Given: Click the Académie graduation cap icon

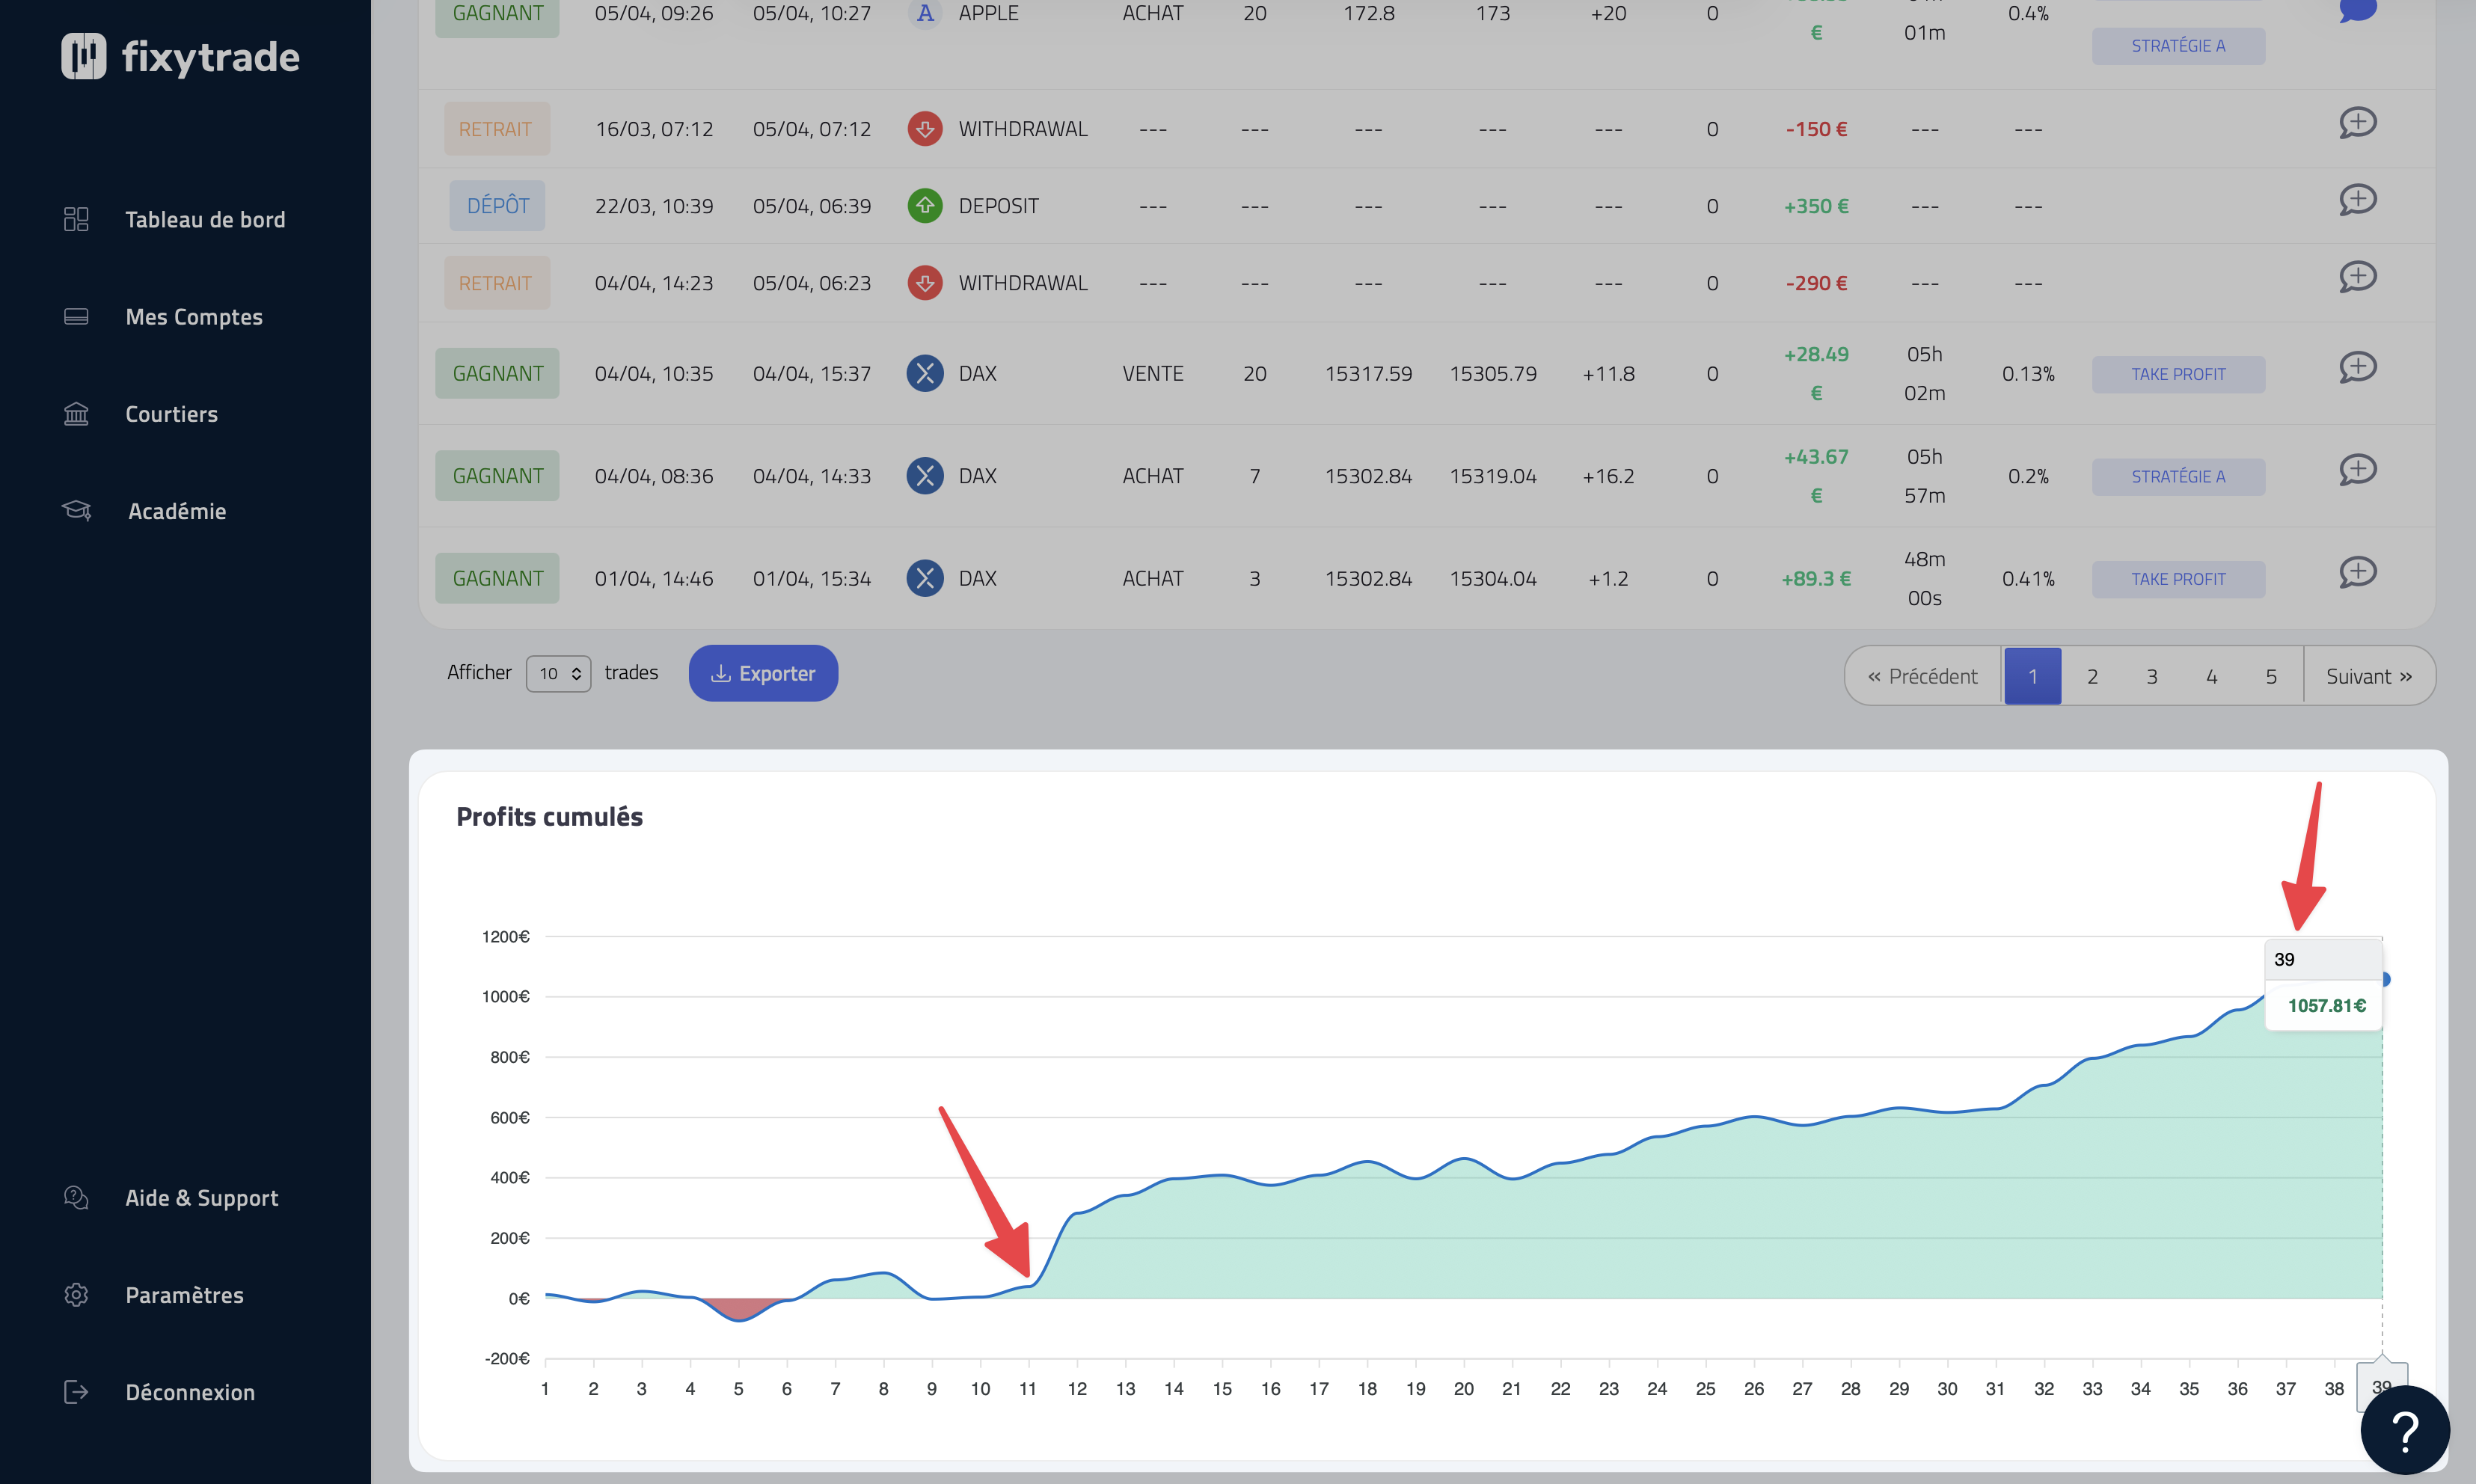Looking at the screenshot, I should [76, 511].
